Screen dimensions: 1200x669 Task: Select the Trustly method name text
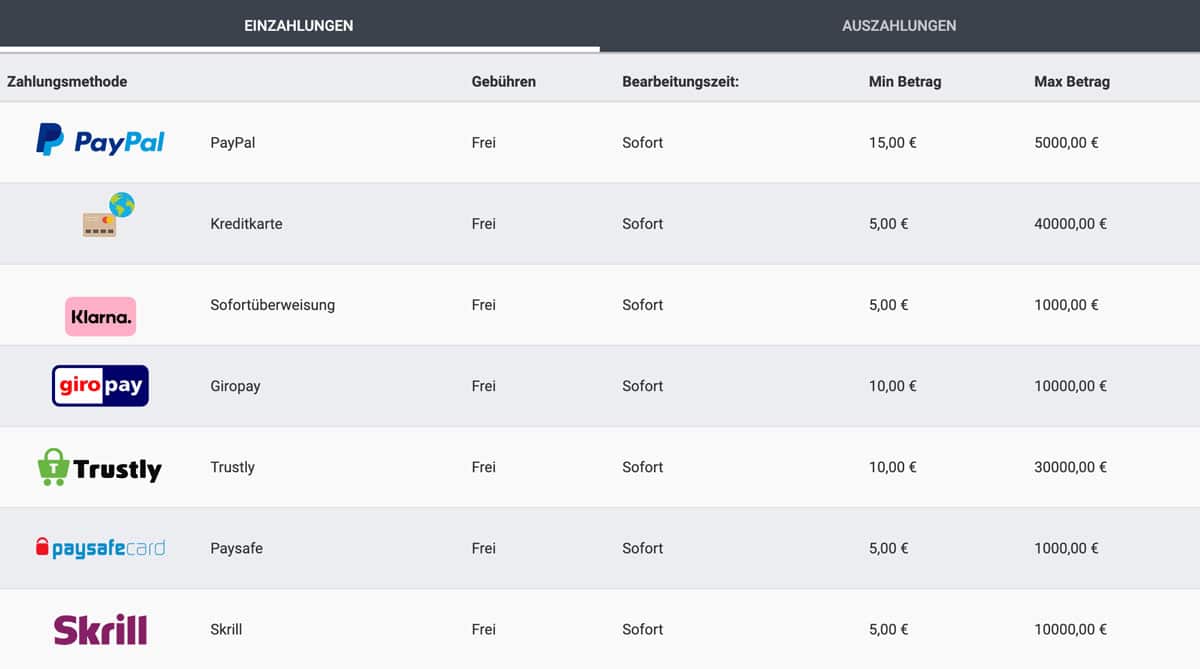pyautogui.click(x=232, y=467)
